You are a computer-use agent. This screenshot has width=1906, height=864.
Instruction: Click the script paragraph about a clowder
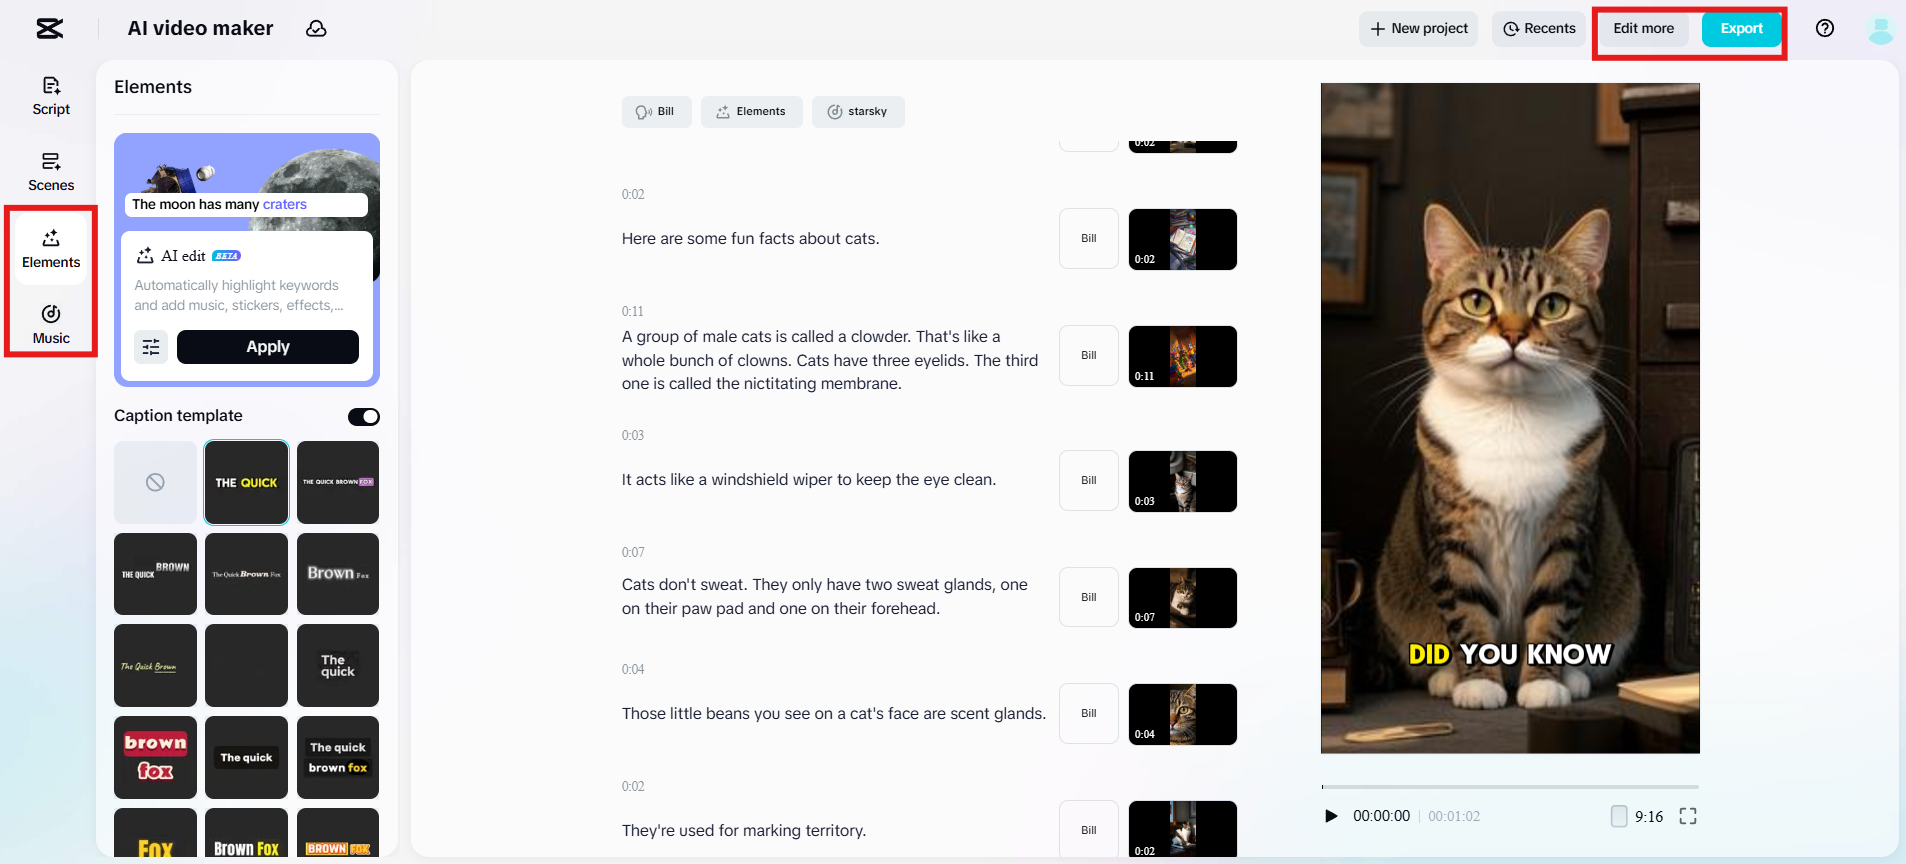[x=830, y=360]
